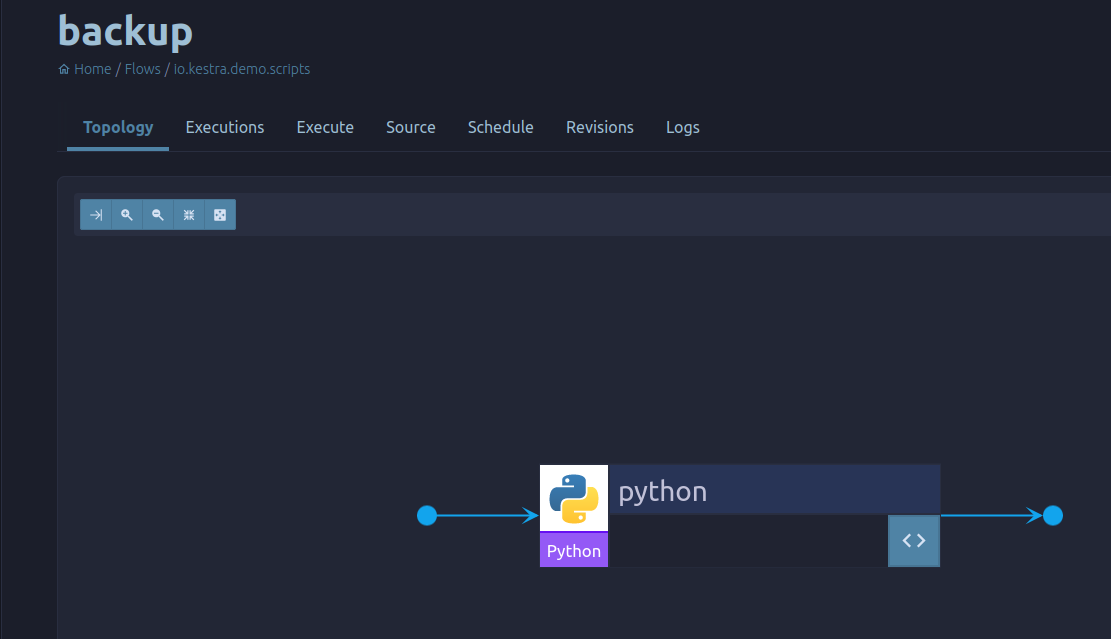This screenshot has width=1111, height=639.
Task: Click the python task title
Action: tap(662, 492)
